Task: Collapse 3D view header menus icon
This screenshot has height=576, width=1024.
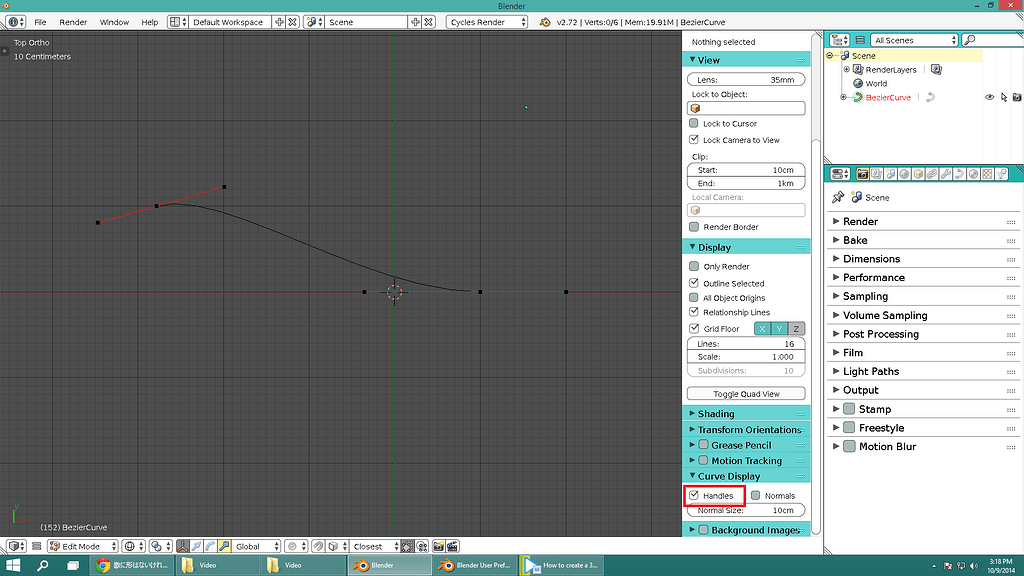Action: point(37,547)
